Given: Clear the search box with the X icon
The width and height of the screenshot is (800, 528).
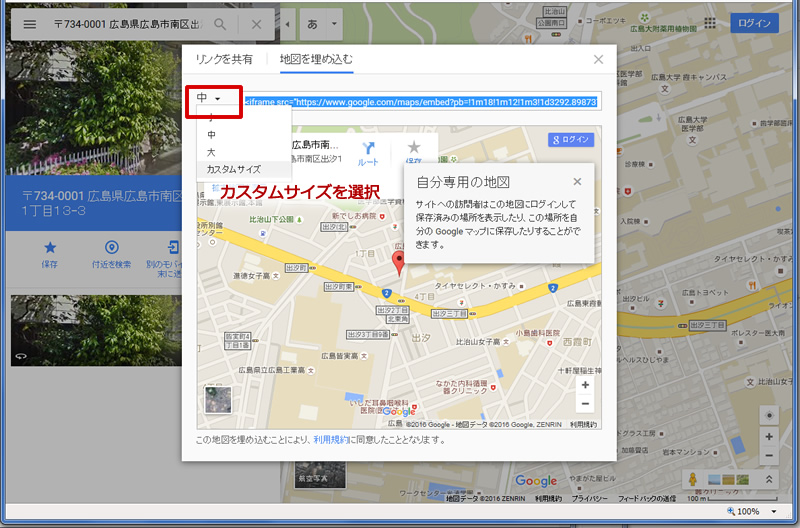Looking at the screenshot, I should click(256, 24).
